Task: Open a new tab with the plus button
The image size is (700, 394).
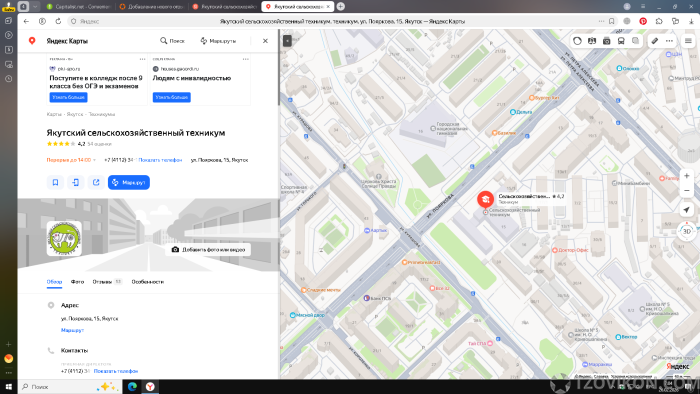Action: (340, 6)
